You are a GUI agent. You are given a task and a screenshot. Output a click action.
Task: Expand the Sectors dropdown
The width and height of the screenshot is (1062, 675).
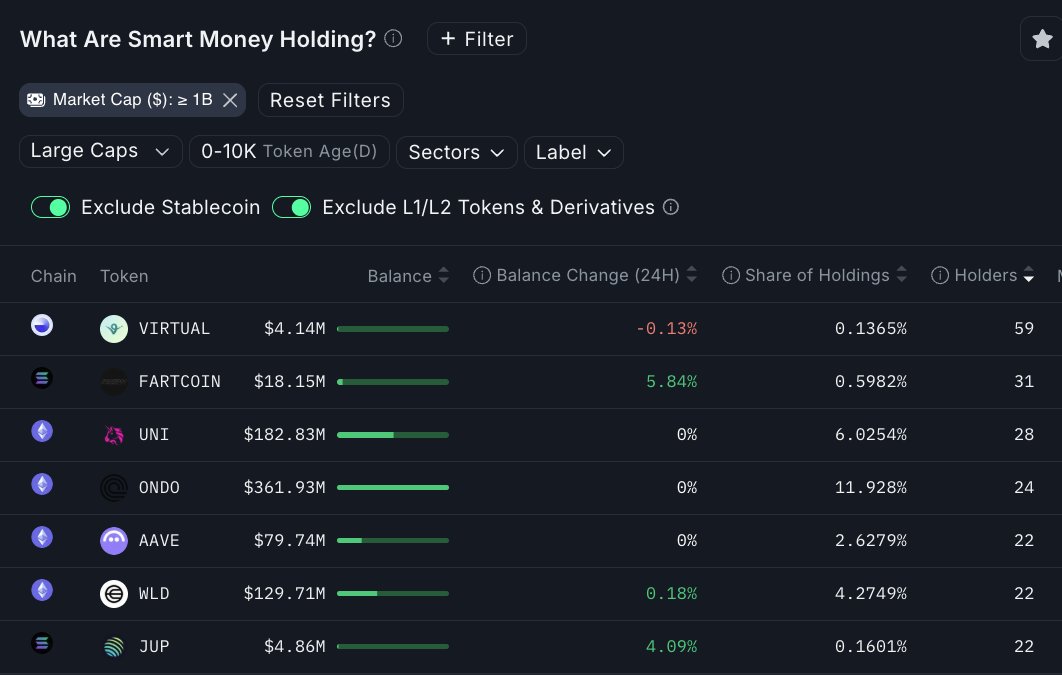tap(456, 152)
